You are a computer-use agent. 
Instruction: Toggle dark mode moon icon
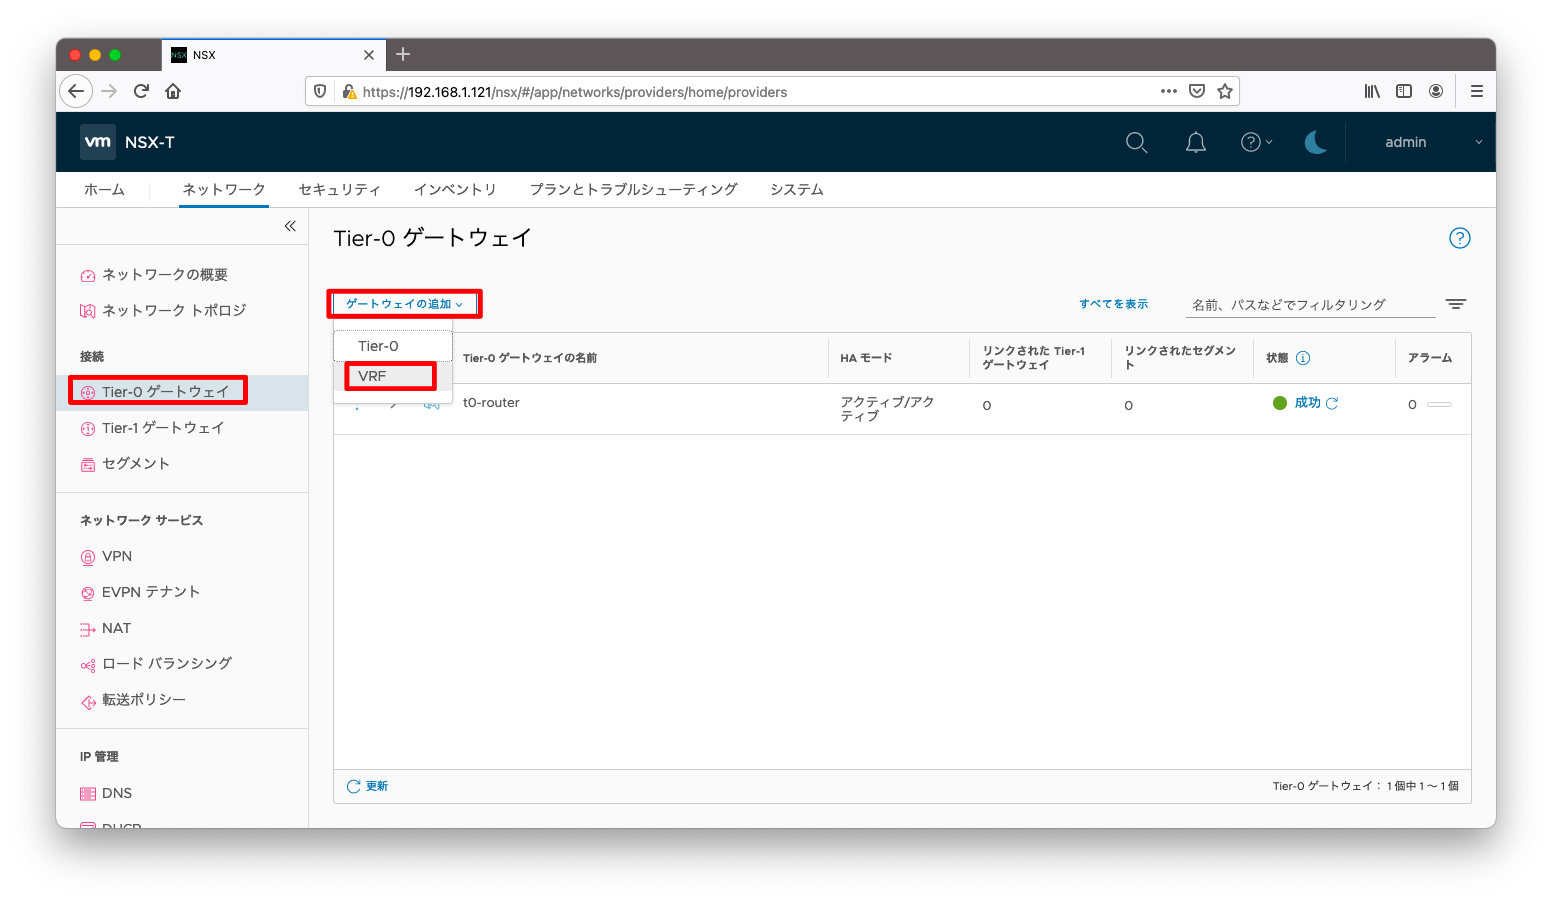pyautogui.click(x=1315, y=142)
